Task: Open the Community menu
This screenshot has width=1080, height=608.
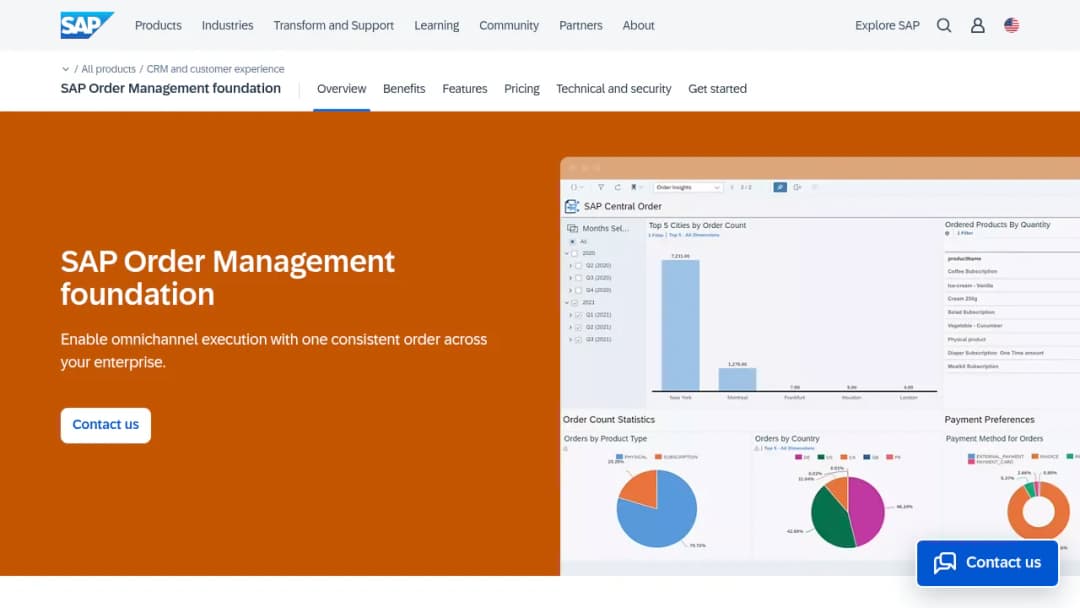Action: tap(509, 25)
